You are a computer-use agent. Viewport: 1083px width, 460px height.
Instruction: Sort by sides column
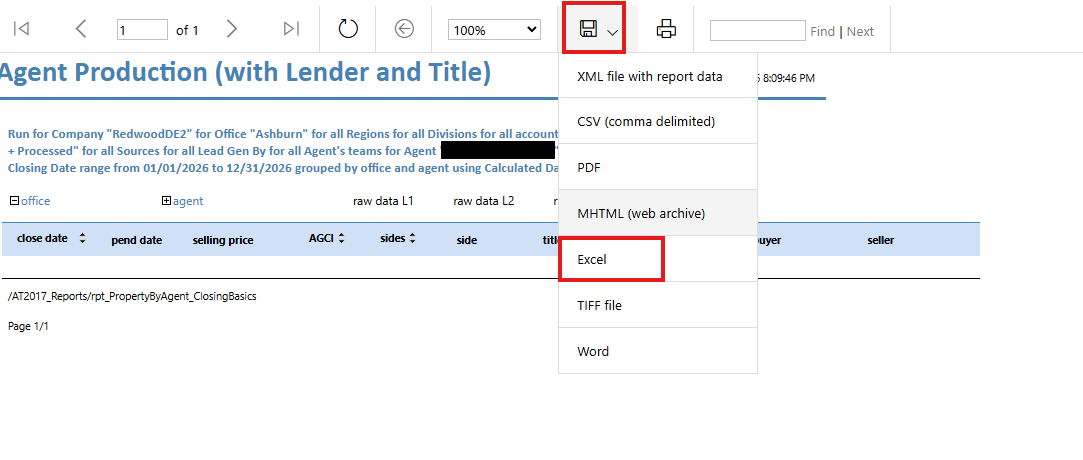[x=412, y=238]
